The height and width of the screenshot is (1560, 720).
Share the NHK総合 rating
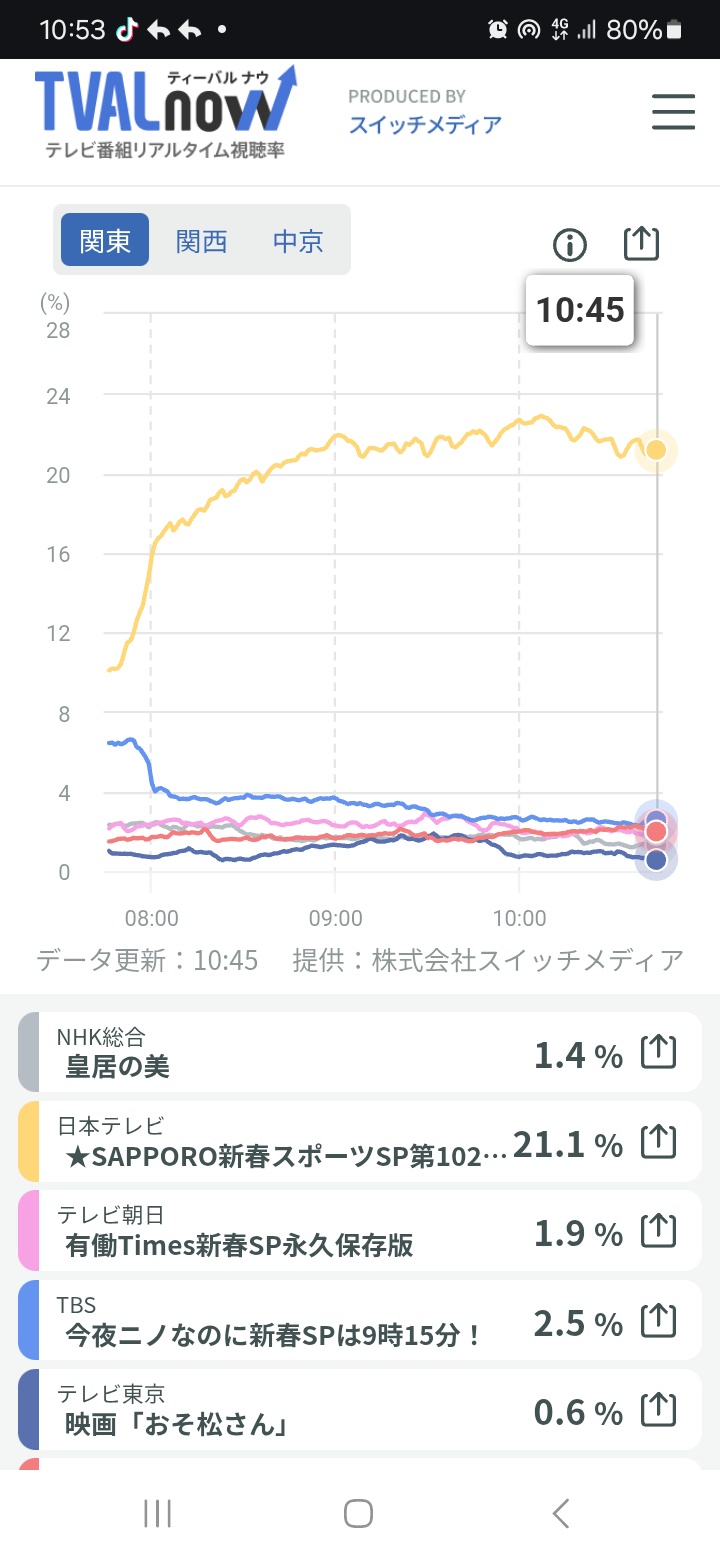pyautogui.click(x=658, y=1052)
